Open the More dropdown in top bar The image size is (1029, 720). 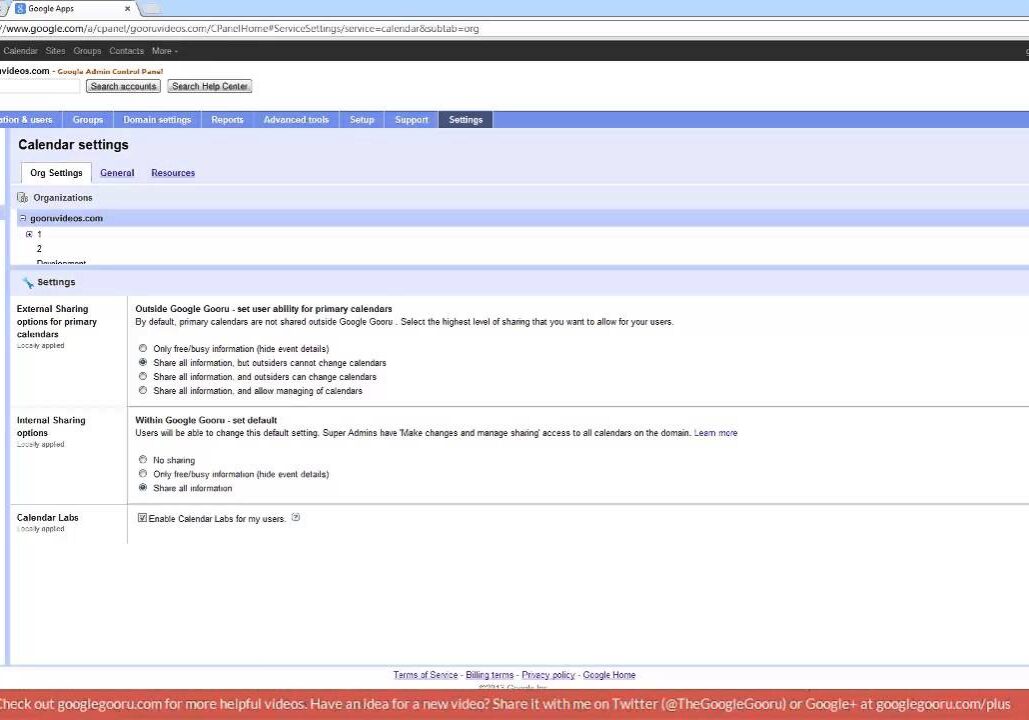coord(164,51)
